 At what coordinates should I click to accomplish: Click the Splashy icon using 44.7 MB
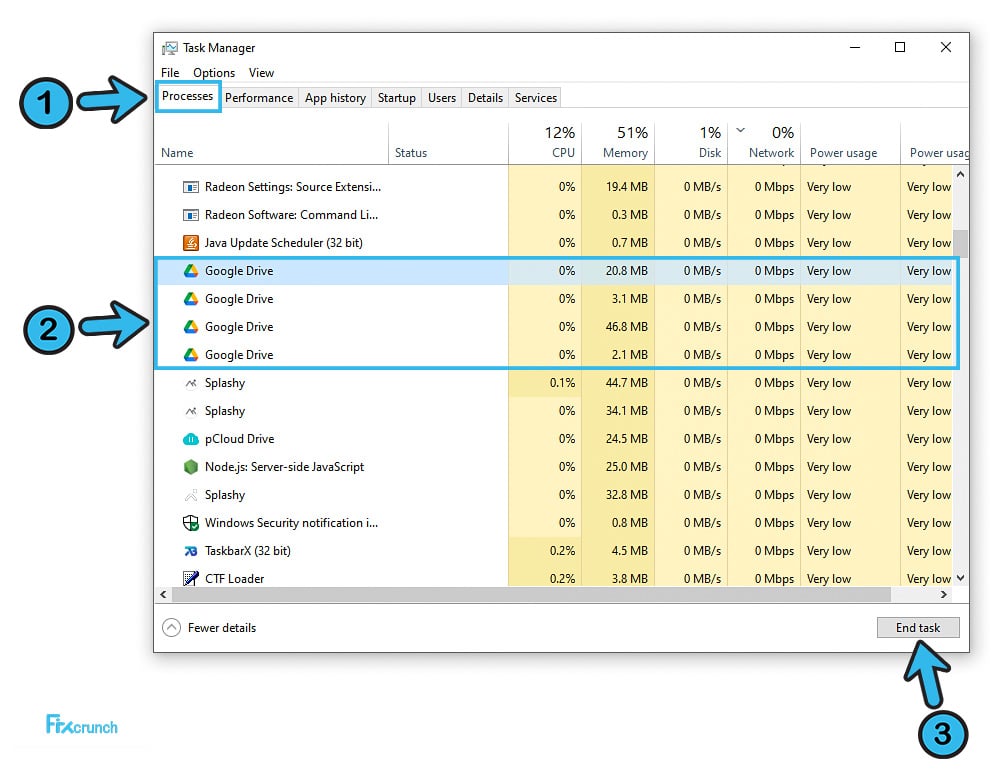coord(190,383)
